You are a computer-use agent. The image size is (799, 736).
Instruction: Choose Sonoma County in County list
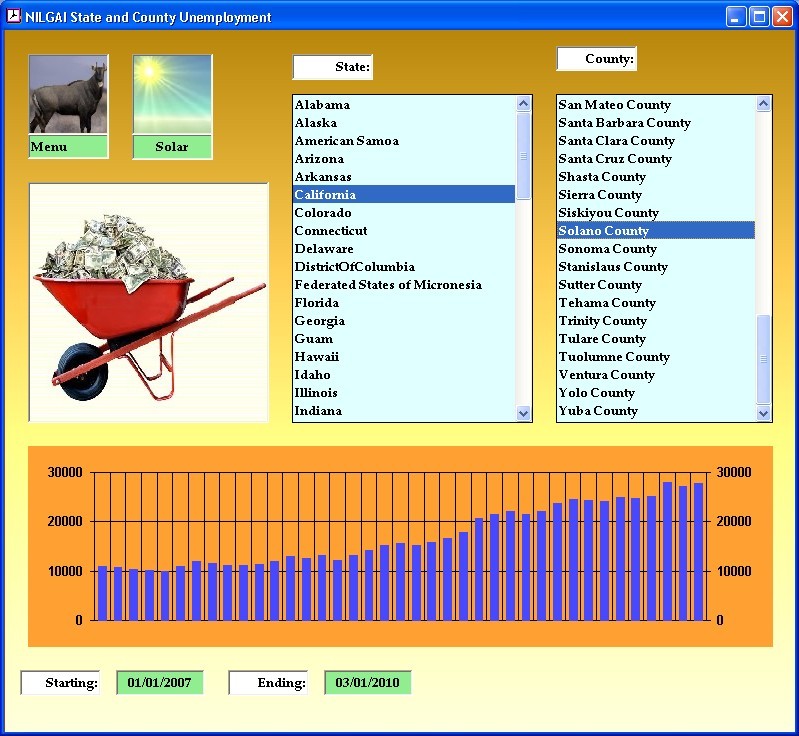(x=607, y=249)
